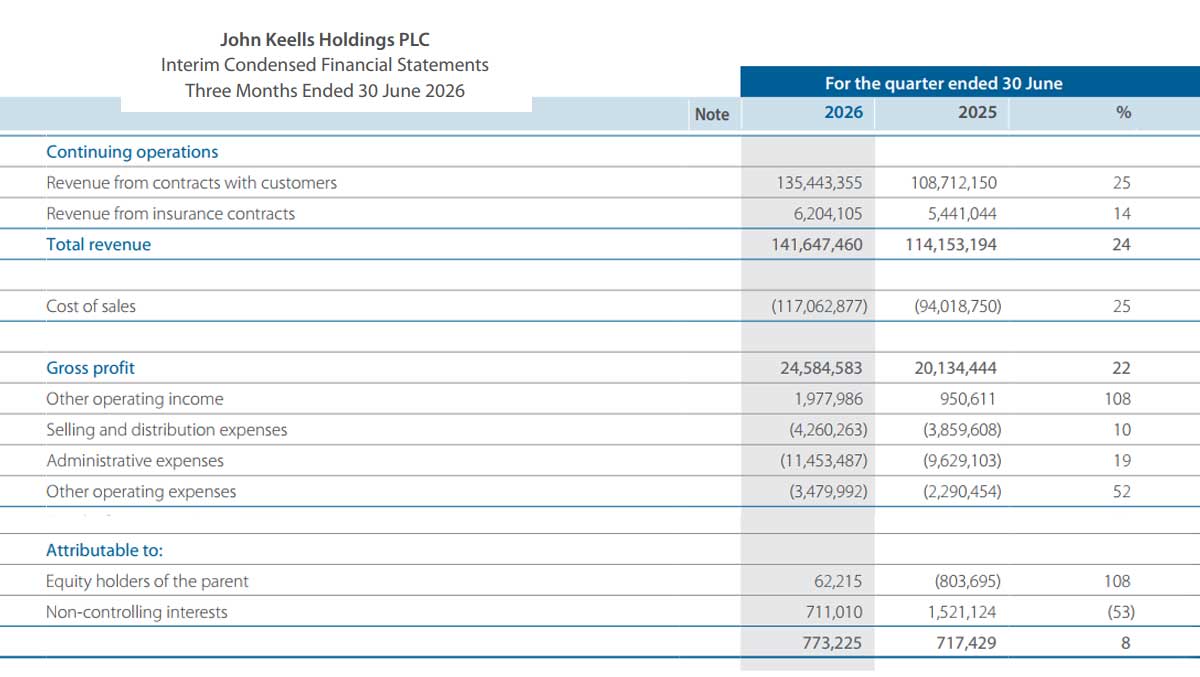Click gross profit percentage 22
The height and width of the screenshot is (677, 1200).
[1122, 369]
